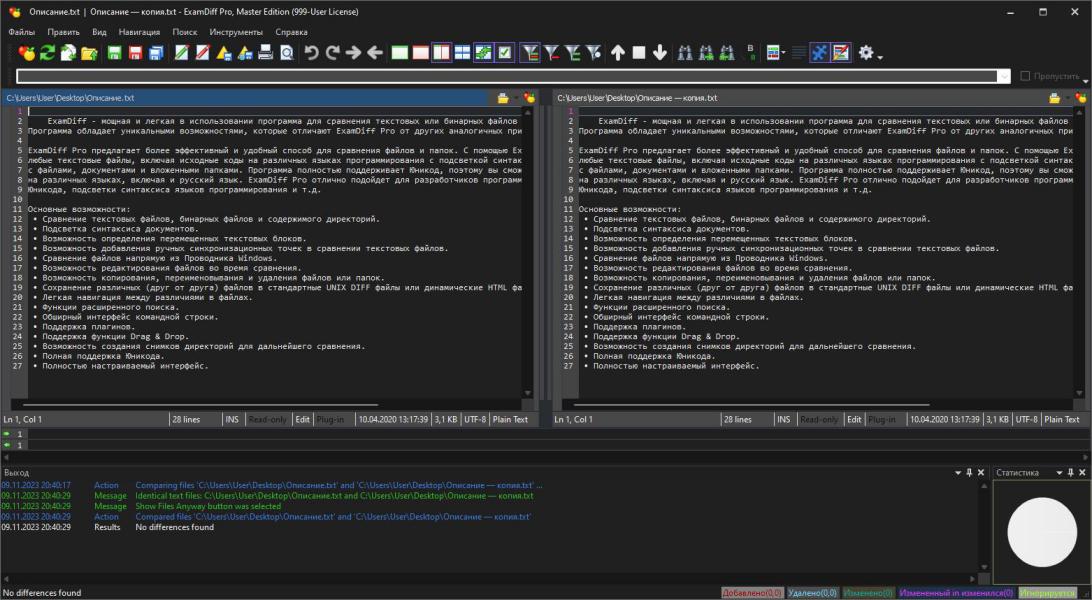Click the red pencil edit icon
1092x600 pixels.
[x=203, y=53]
